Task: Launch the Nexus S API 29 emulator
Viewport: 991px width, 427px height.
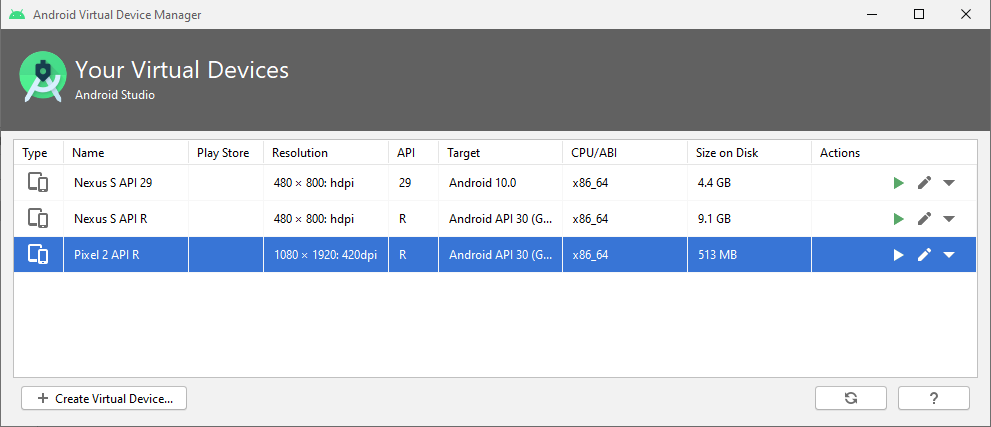Action: click(898, 183)
